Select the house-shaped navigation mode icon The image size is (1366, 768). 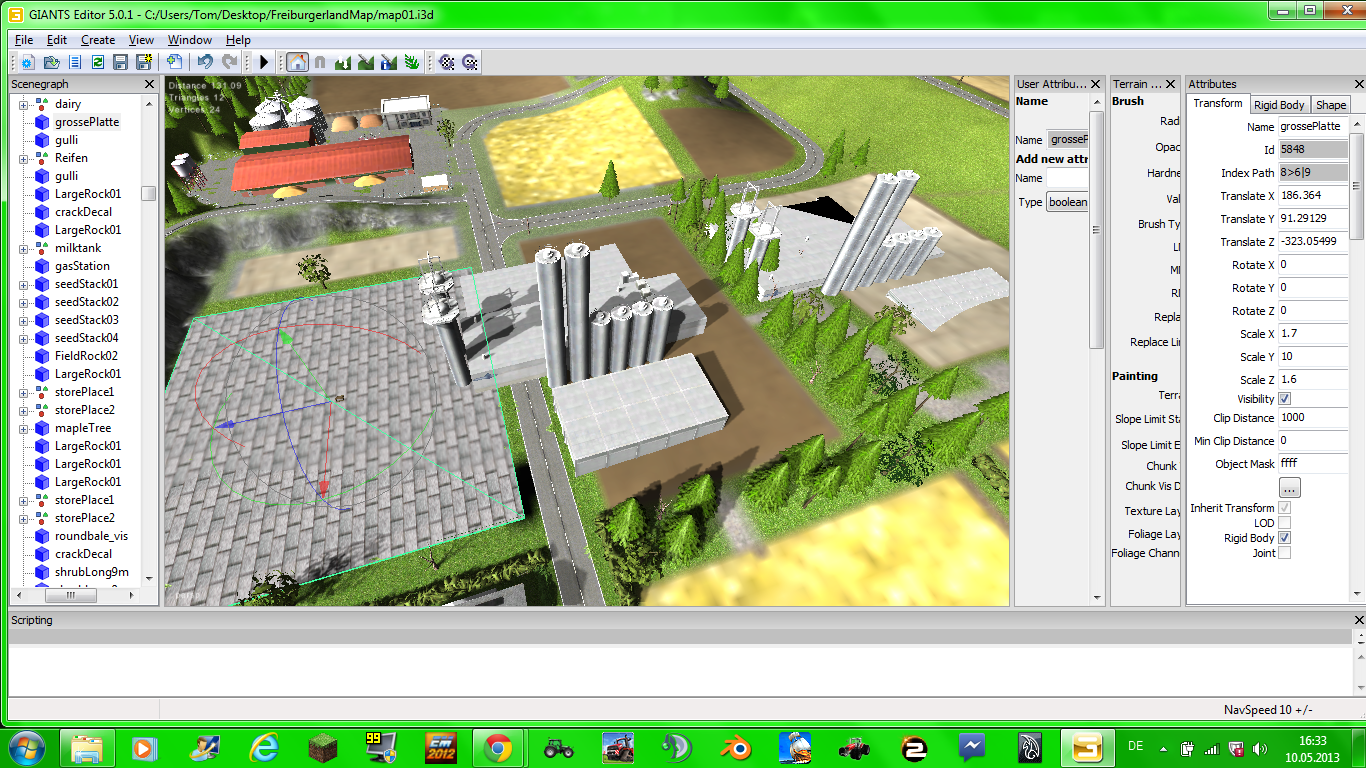[x=298, y=62]
